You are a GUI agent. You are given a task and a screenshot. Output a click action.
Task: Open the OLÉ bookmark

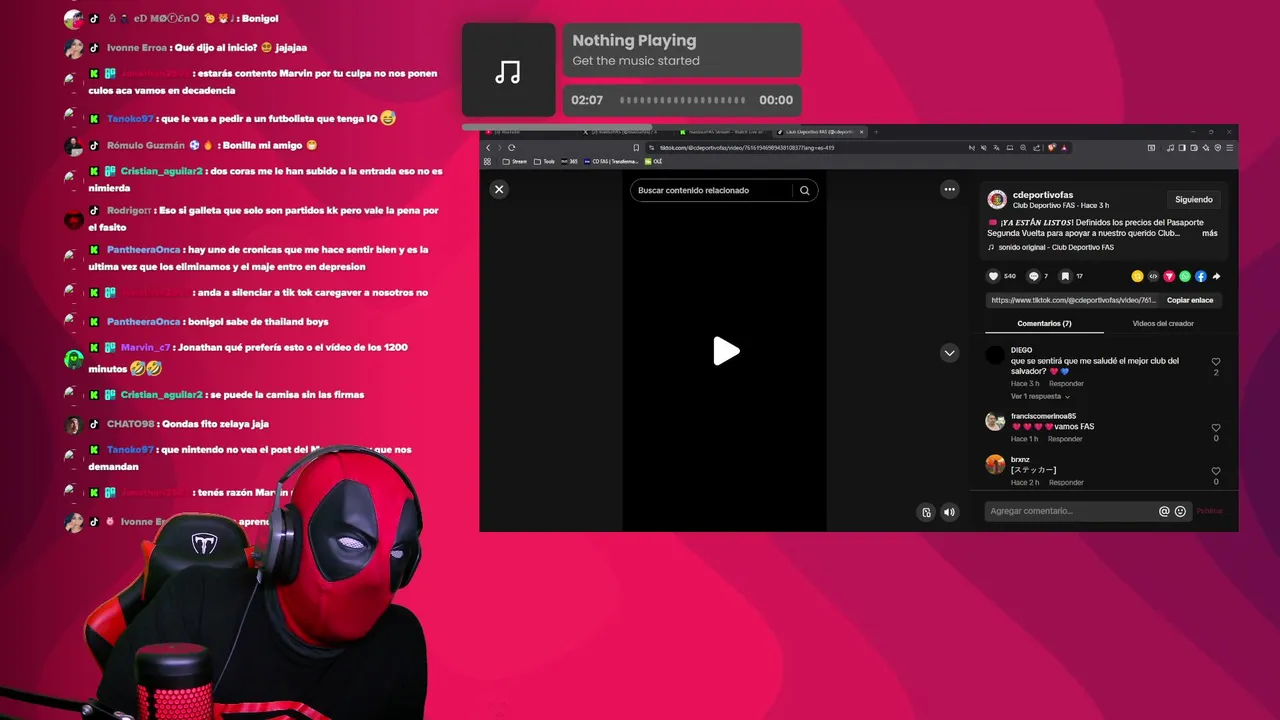click(654, 161)
